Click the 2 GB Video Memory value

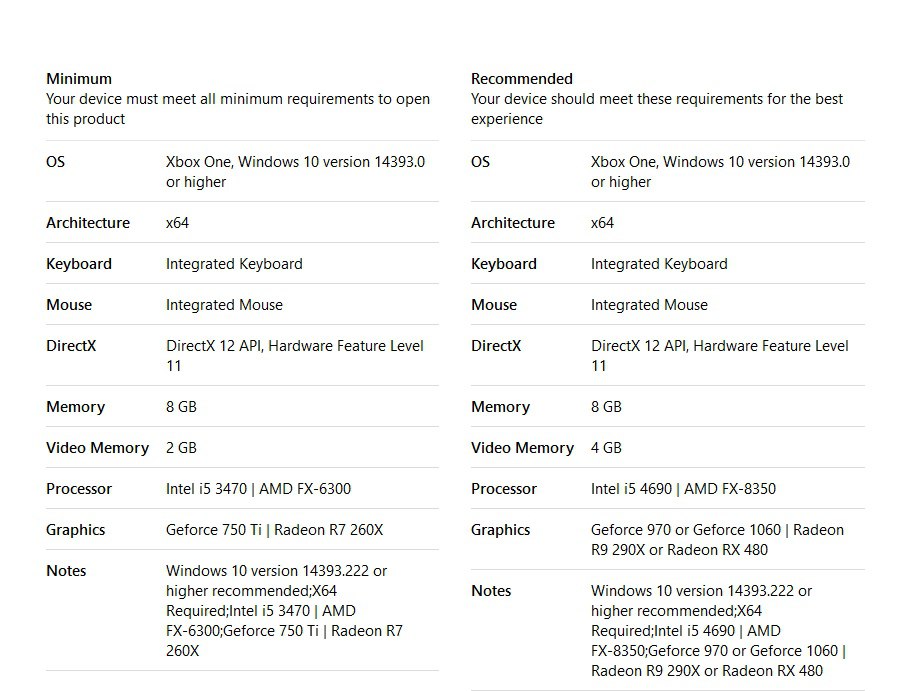click(181, 448)
